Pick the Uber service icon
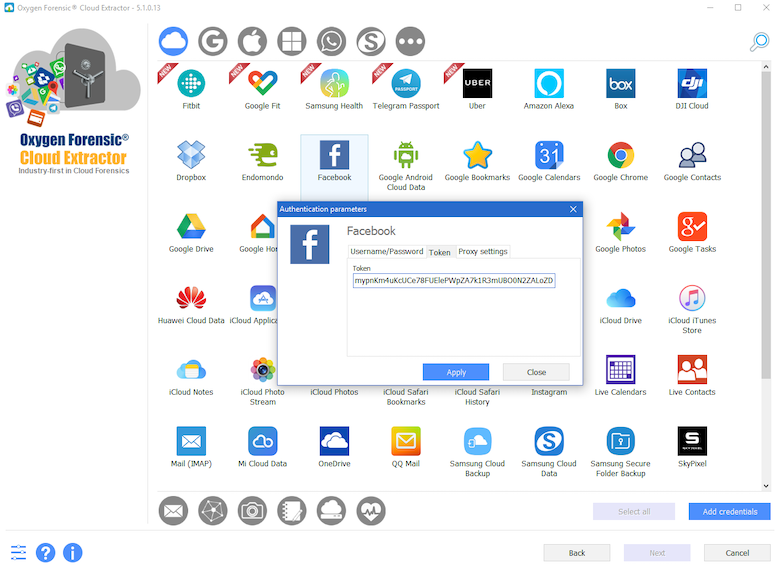 (x=478, y=84)
